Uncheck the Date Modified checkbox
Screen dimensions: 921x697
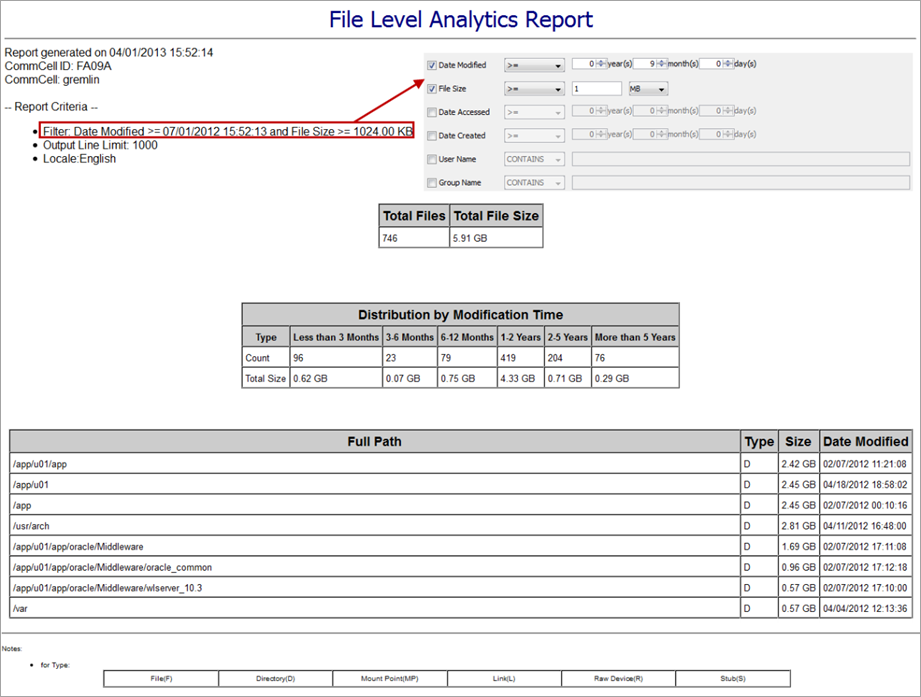tap(432, 65)
